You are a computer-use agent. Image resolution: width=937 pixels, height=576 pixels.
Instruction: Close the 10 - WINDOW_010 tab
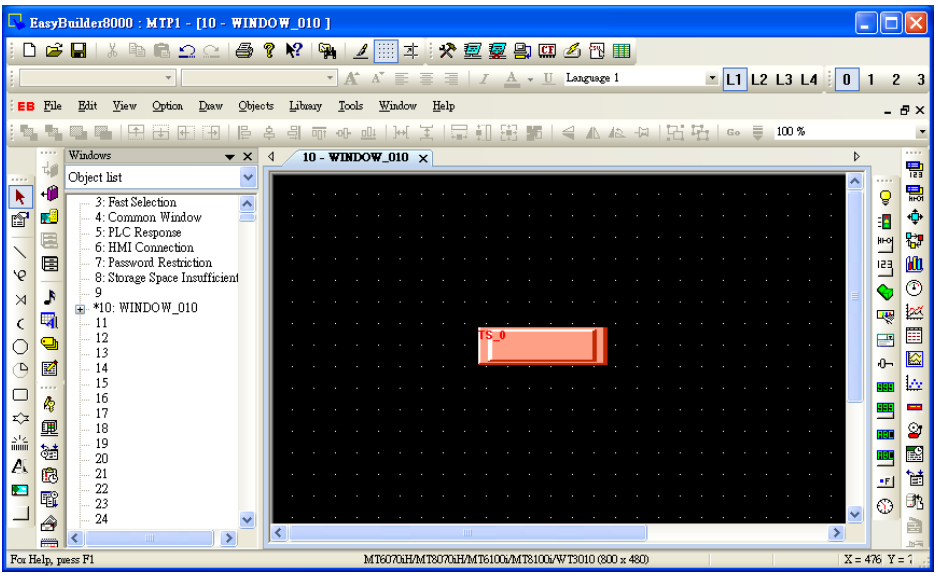point(423,158)
